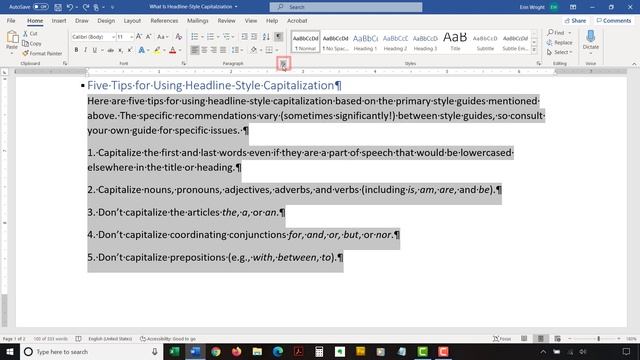Sort the selected paragraphs
This screenshot has height=360, width=640.
tap(266, 37)
